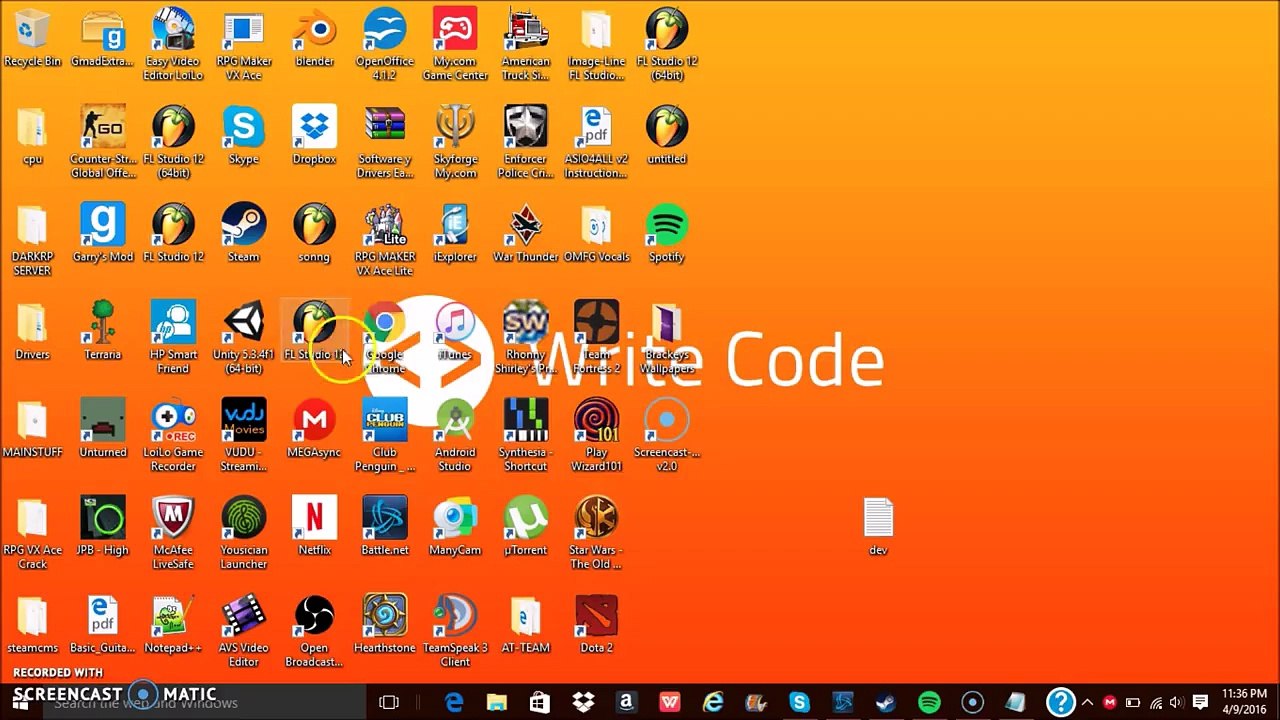The height and width of the screenshot is (720, 1280).
Task: Open the Steam desktop shortcut
Action: [x=244, y=234]
